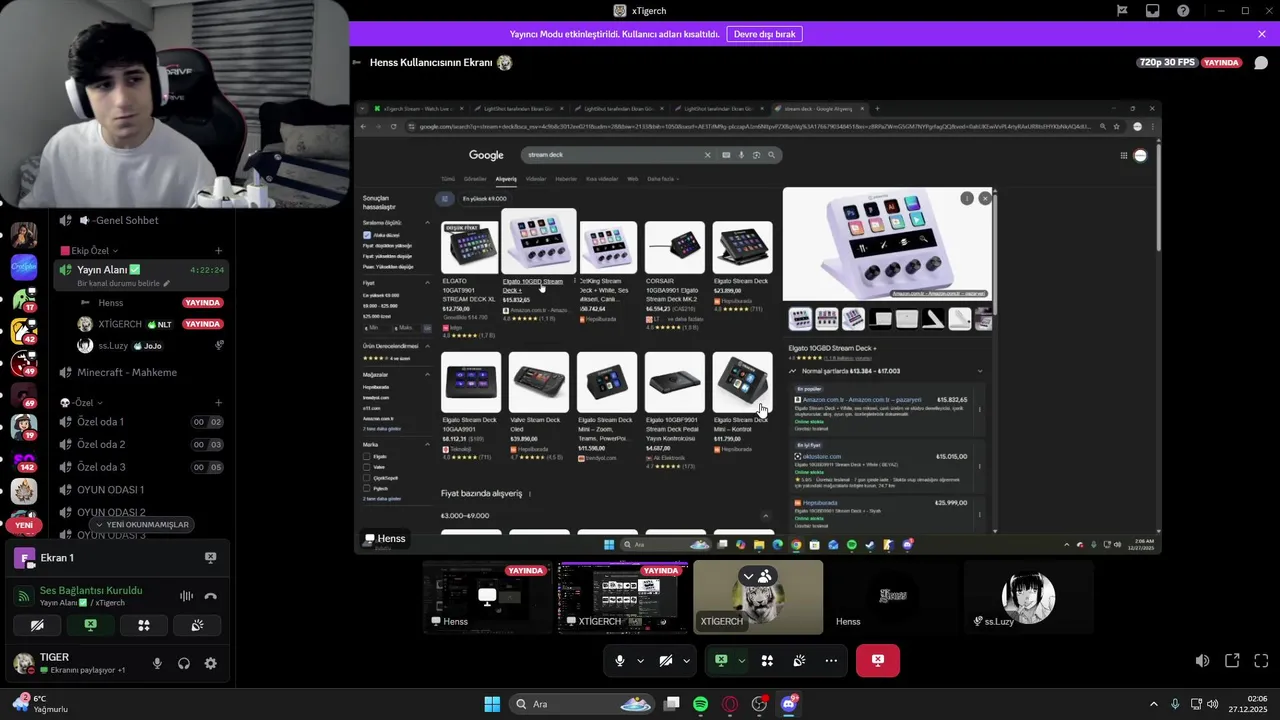Open the stream chat bubble icon
Screen dimensions: 1280x720
pos(1261,63)
